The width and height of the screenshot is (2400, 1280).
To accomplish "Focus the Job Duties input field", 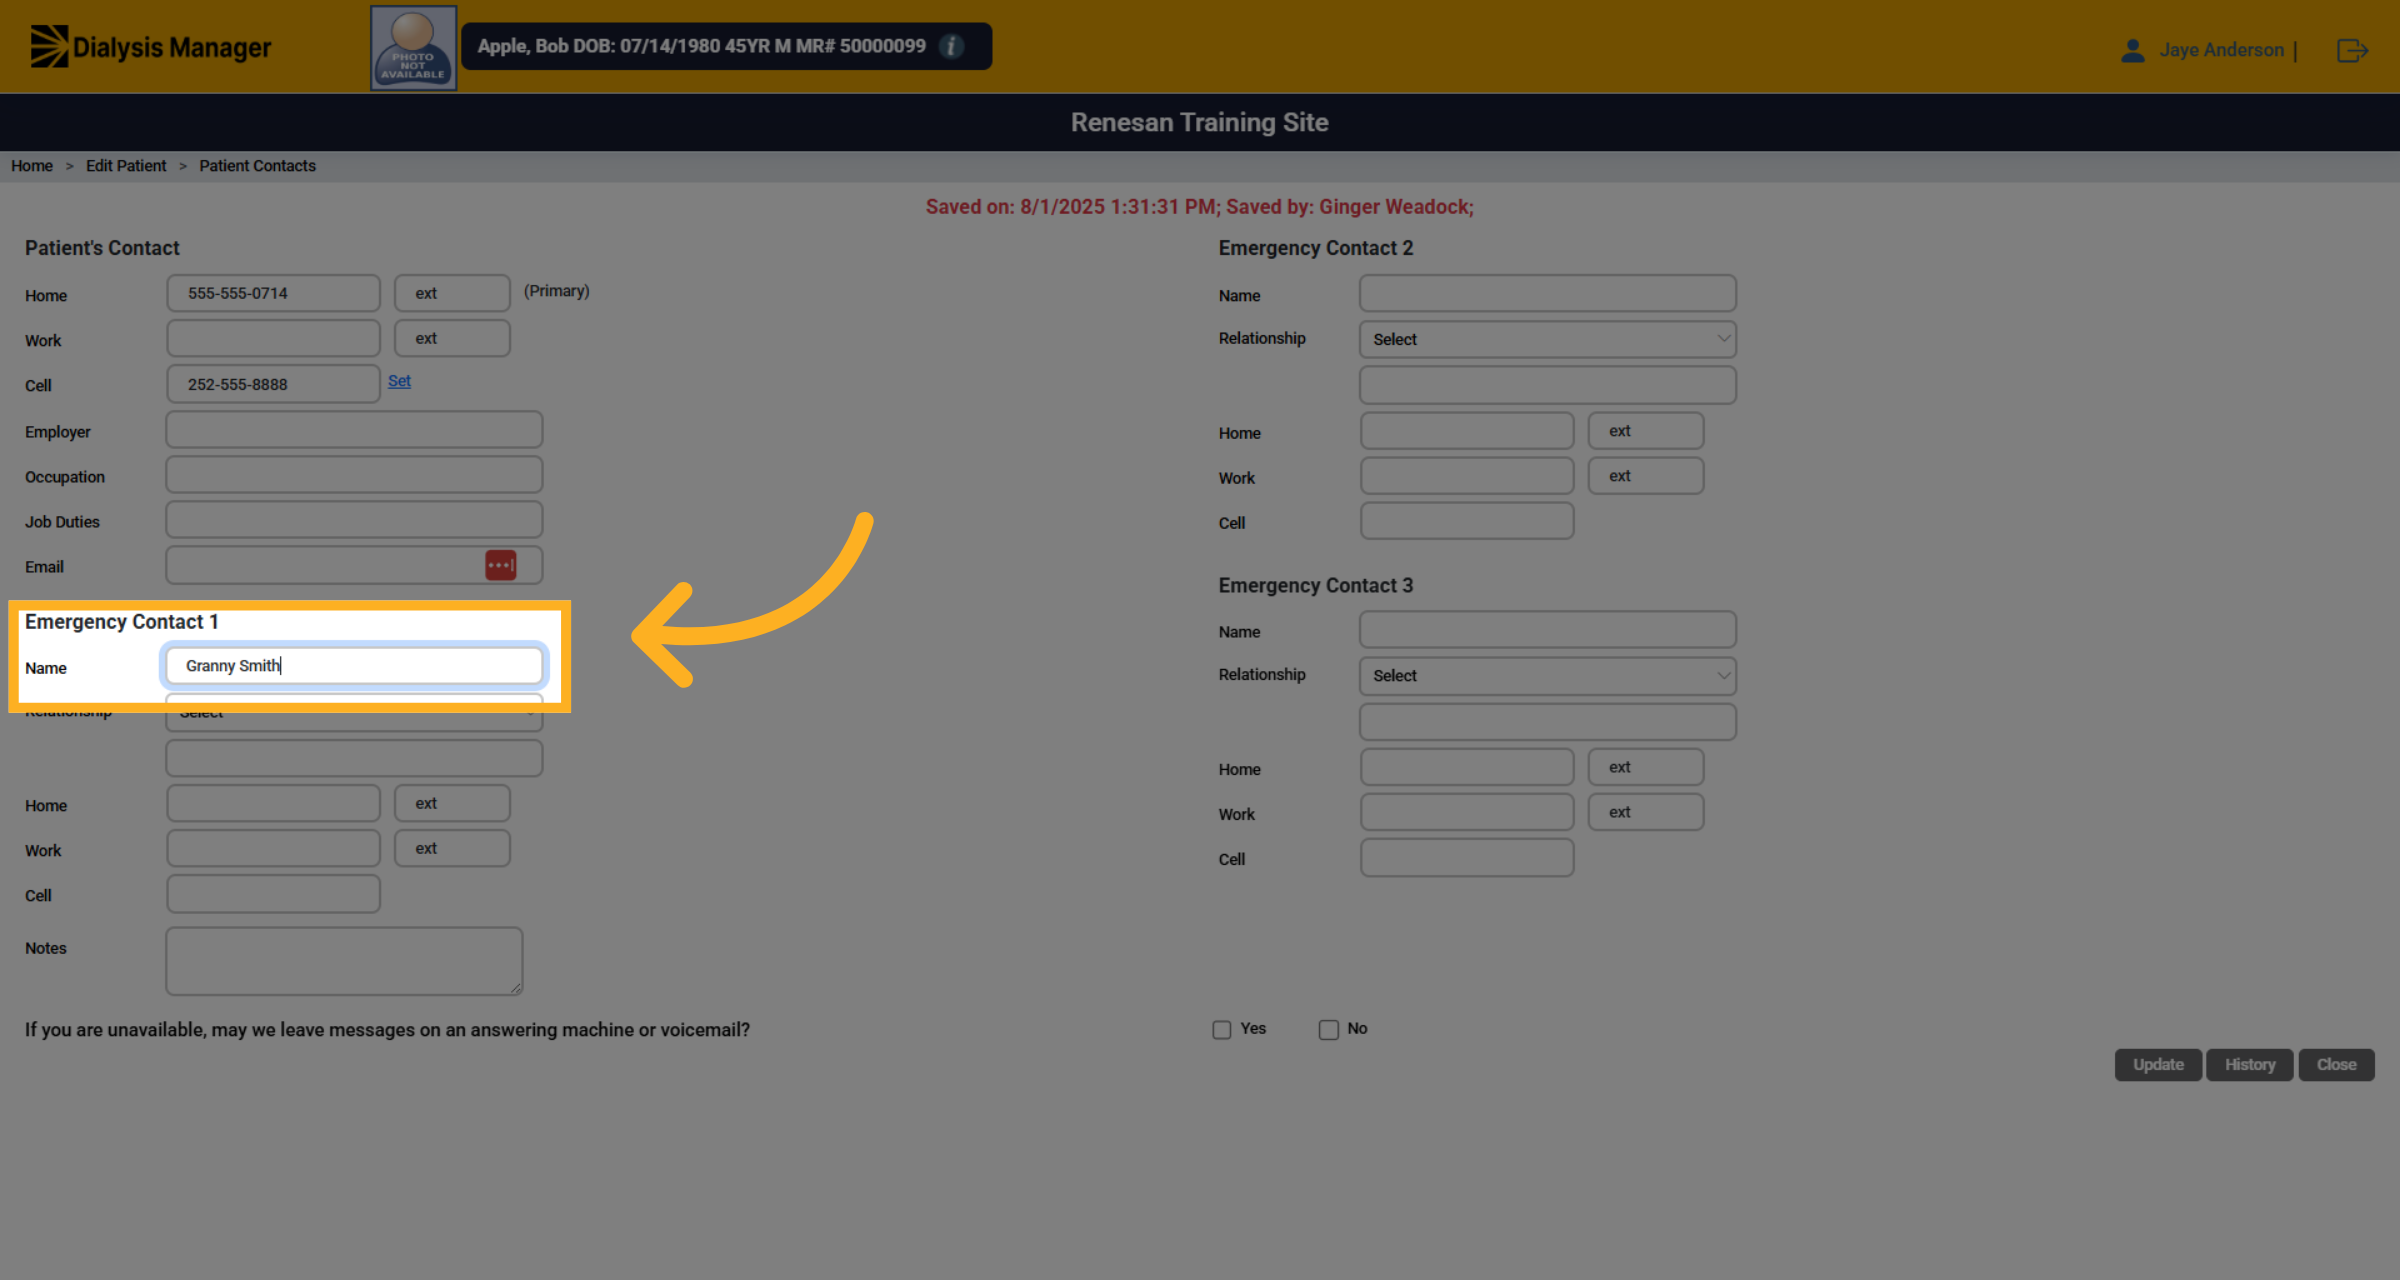I will [354, 520].
